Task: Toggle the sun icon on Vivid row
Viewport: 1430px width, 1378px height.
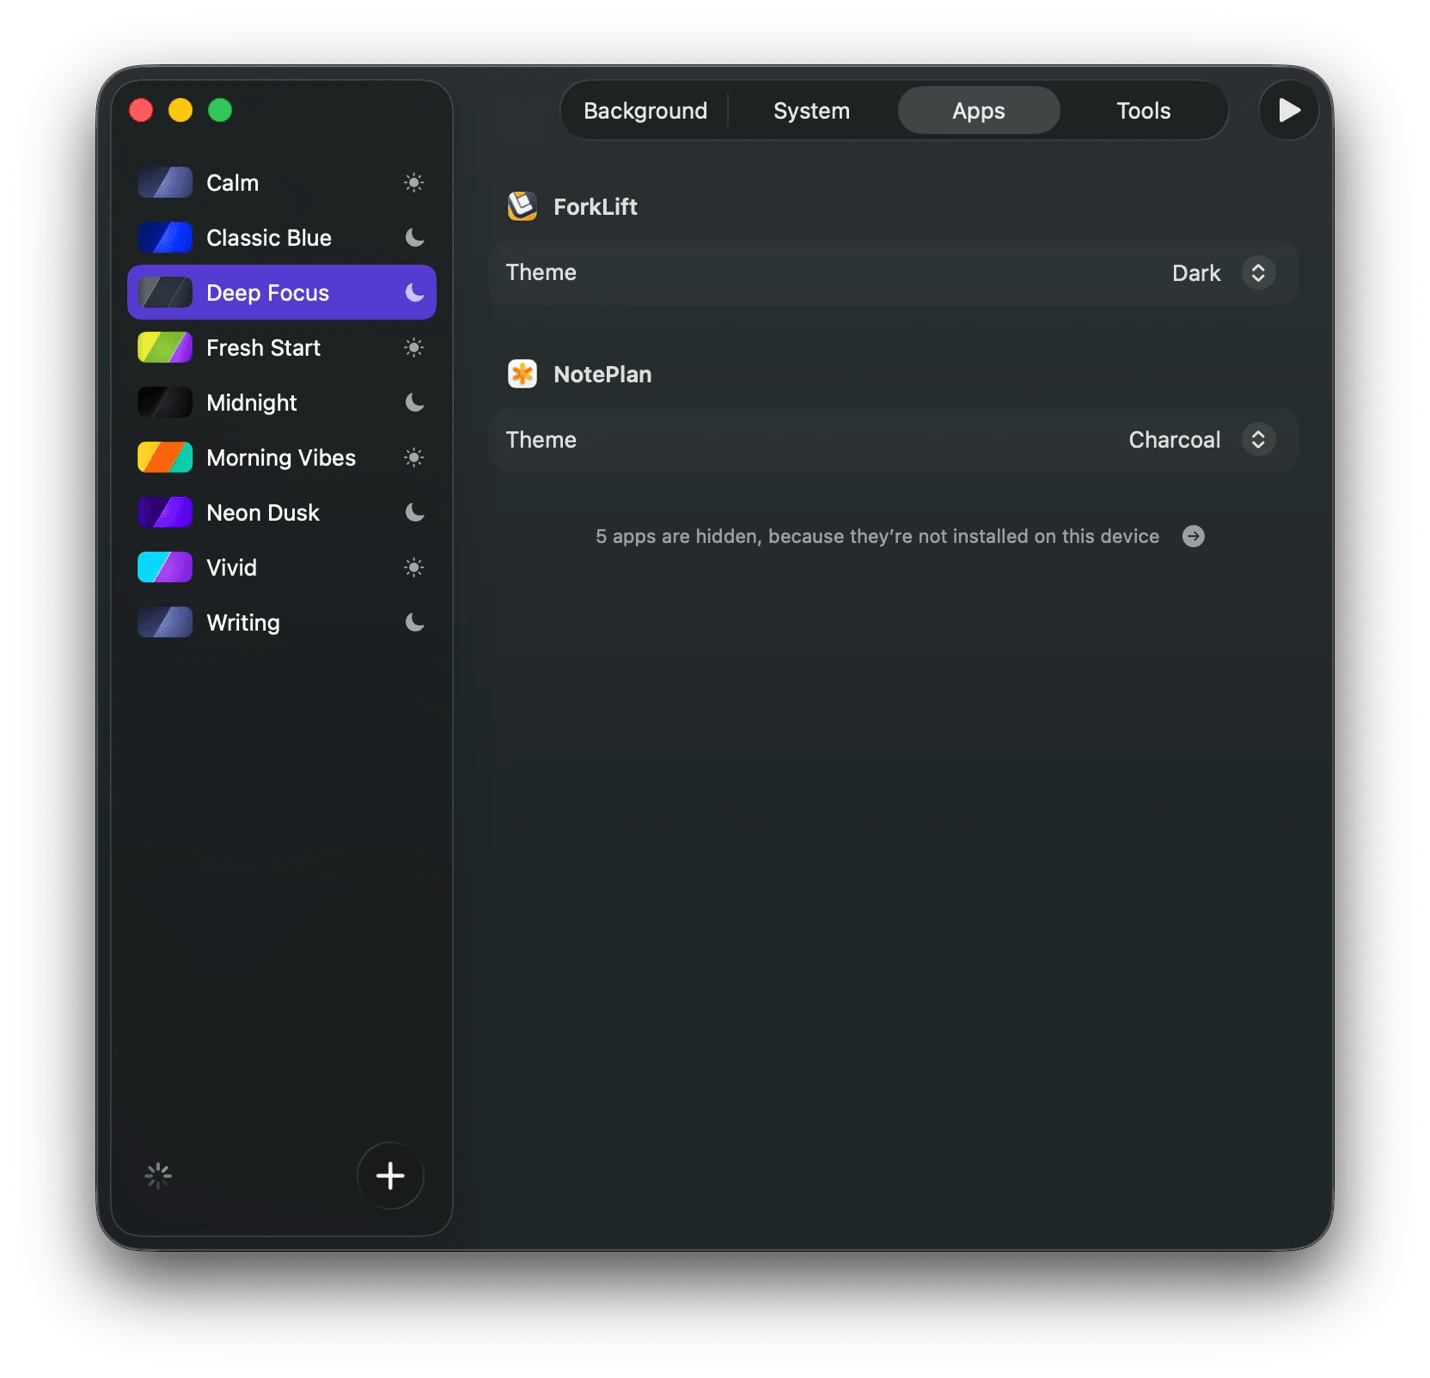Action: coord(414,568)
